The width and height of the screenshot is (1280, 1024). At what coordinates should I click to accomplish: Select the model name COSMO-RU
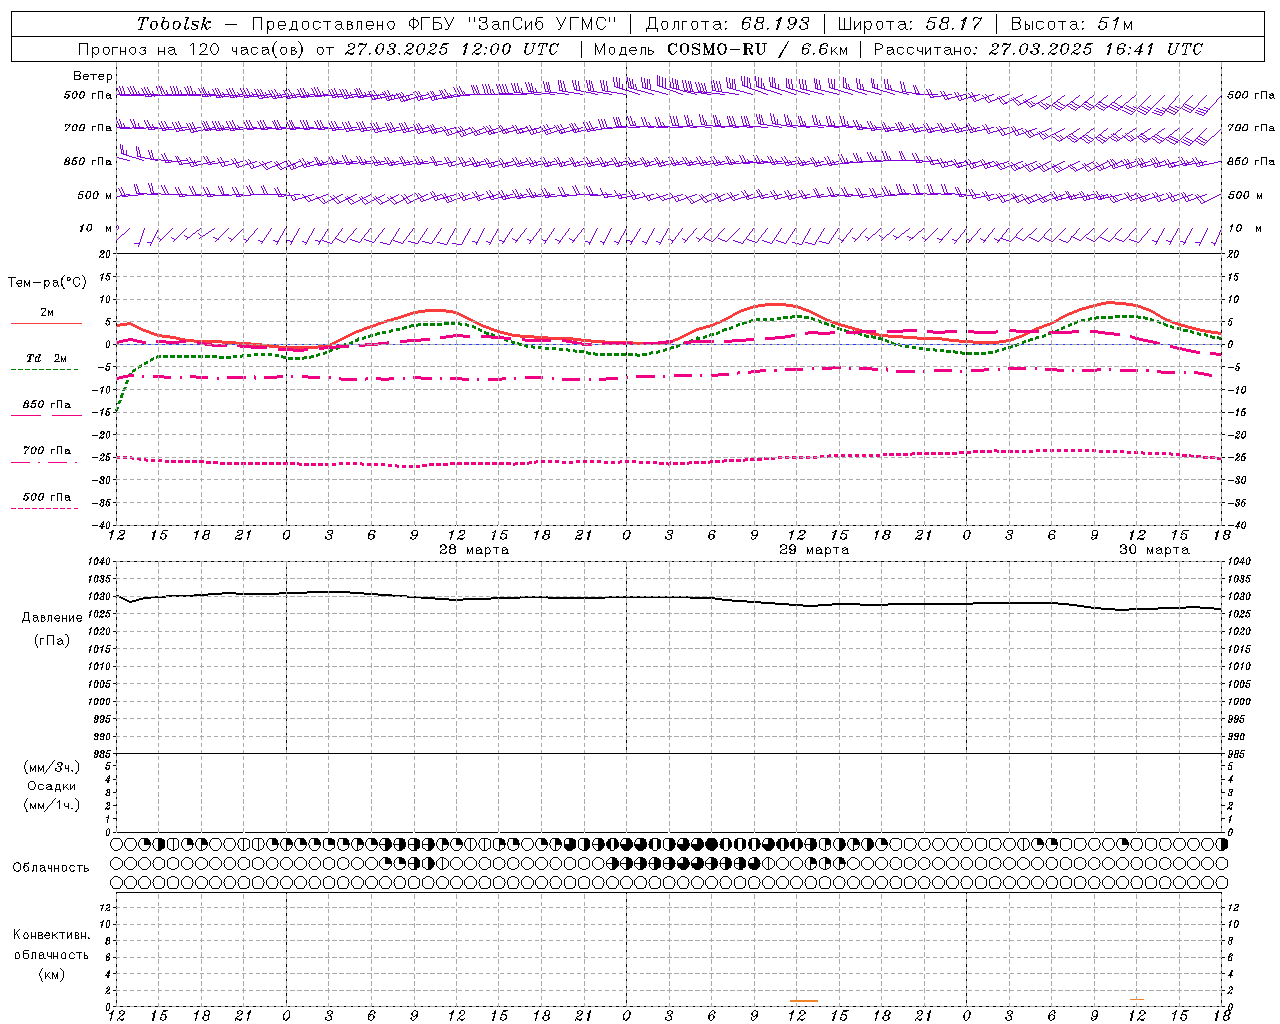717,49
